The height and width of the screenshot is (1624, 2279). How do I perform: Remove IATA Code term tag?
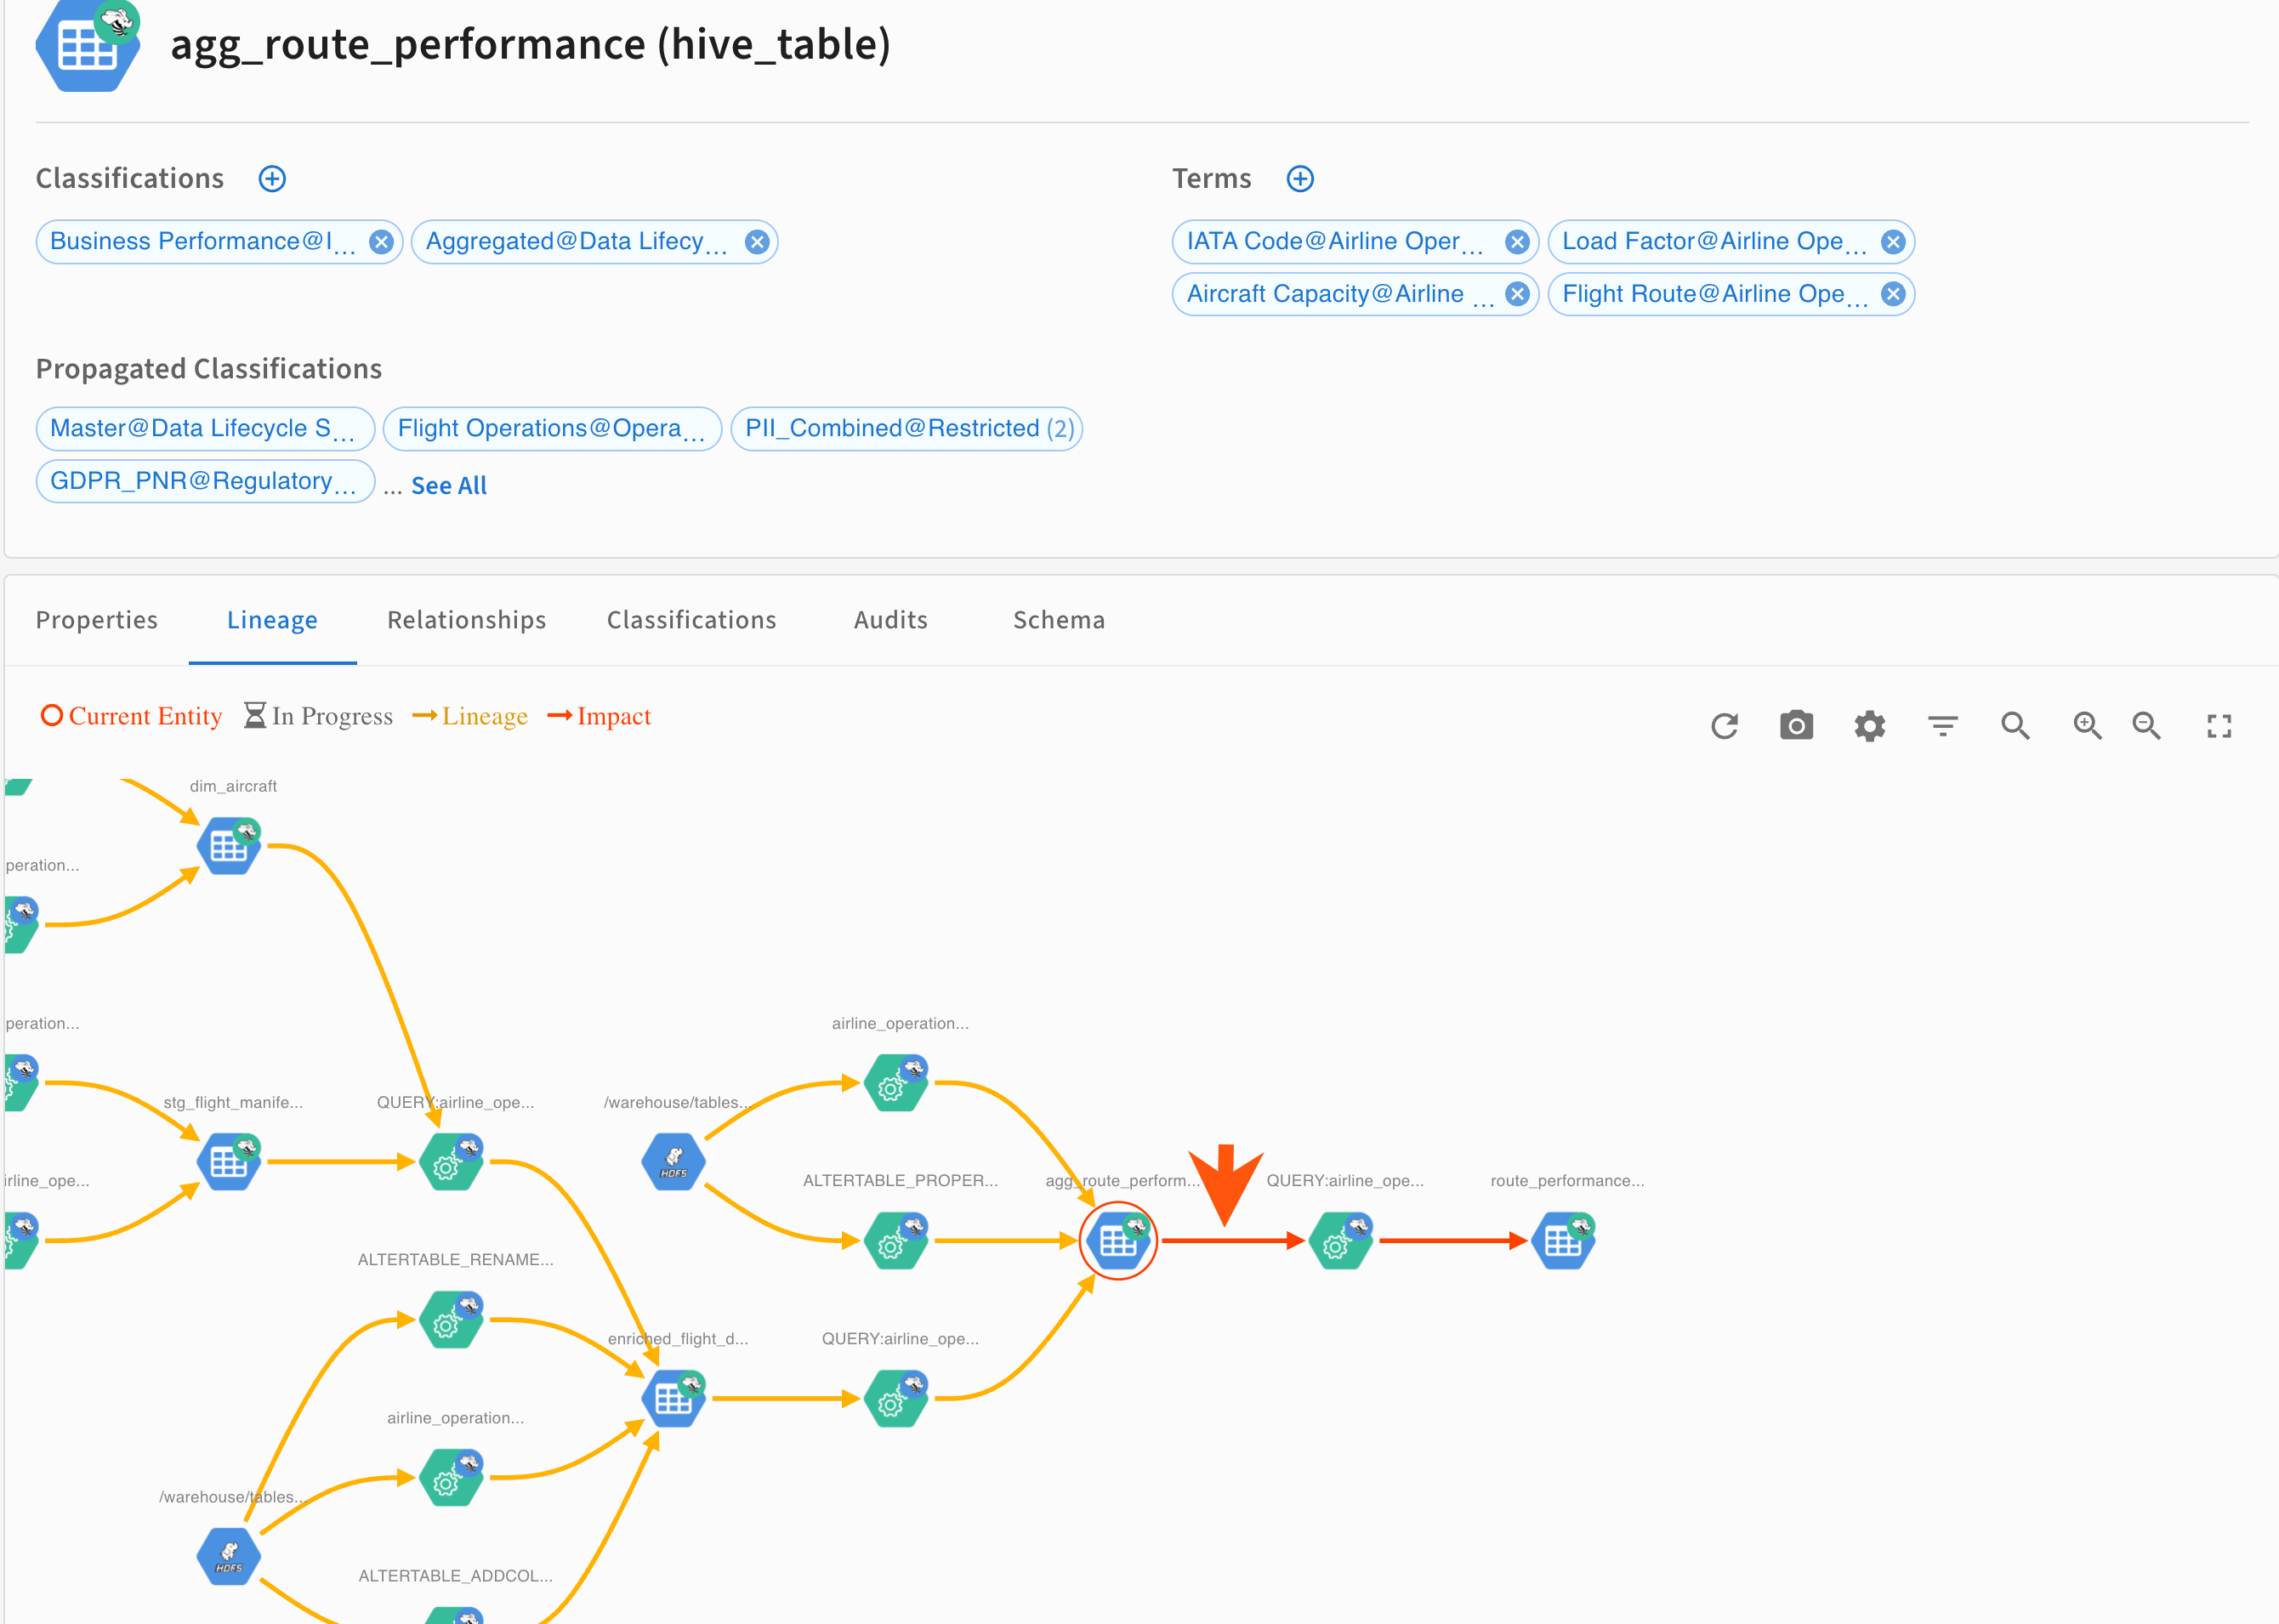point(1517,242)
